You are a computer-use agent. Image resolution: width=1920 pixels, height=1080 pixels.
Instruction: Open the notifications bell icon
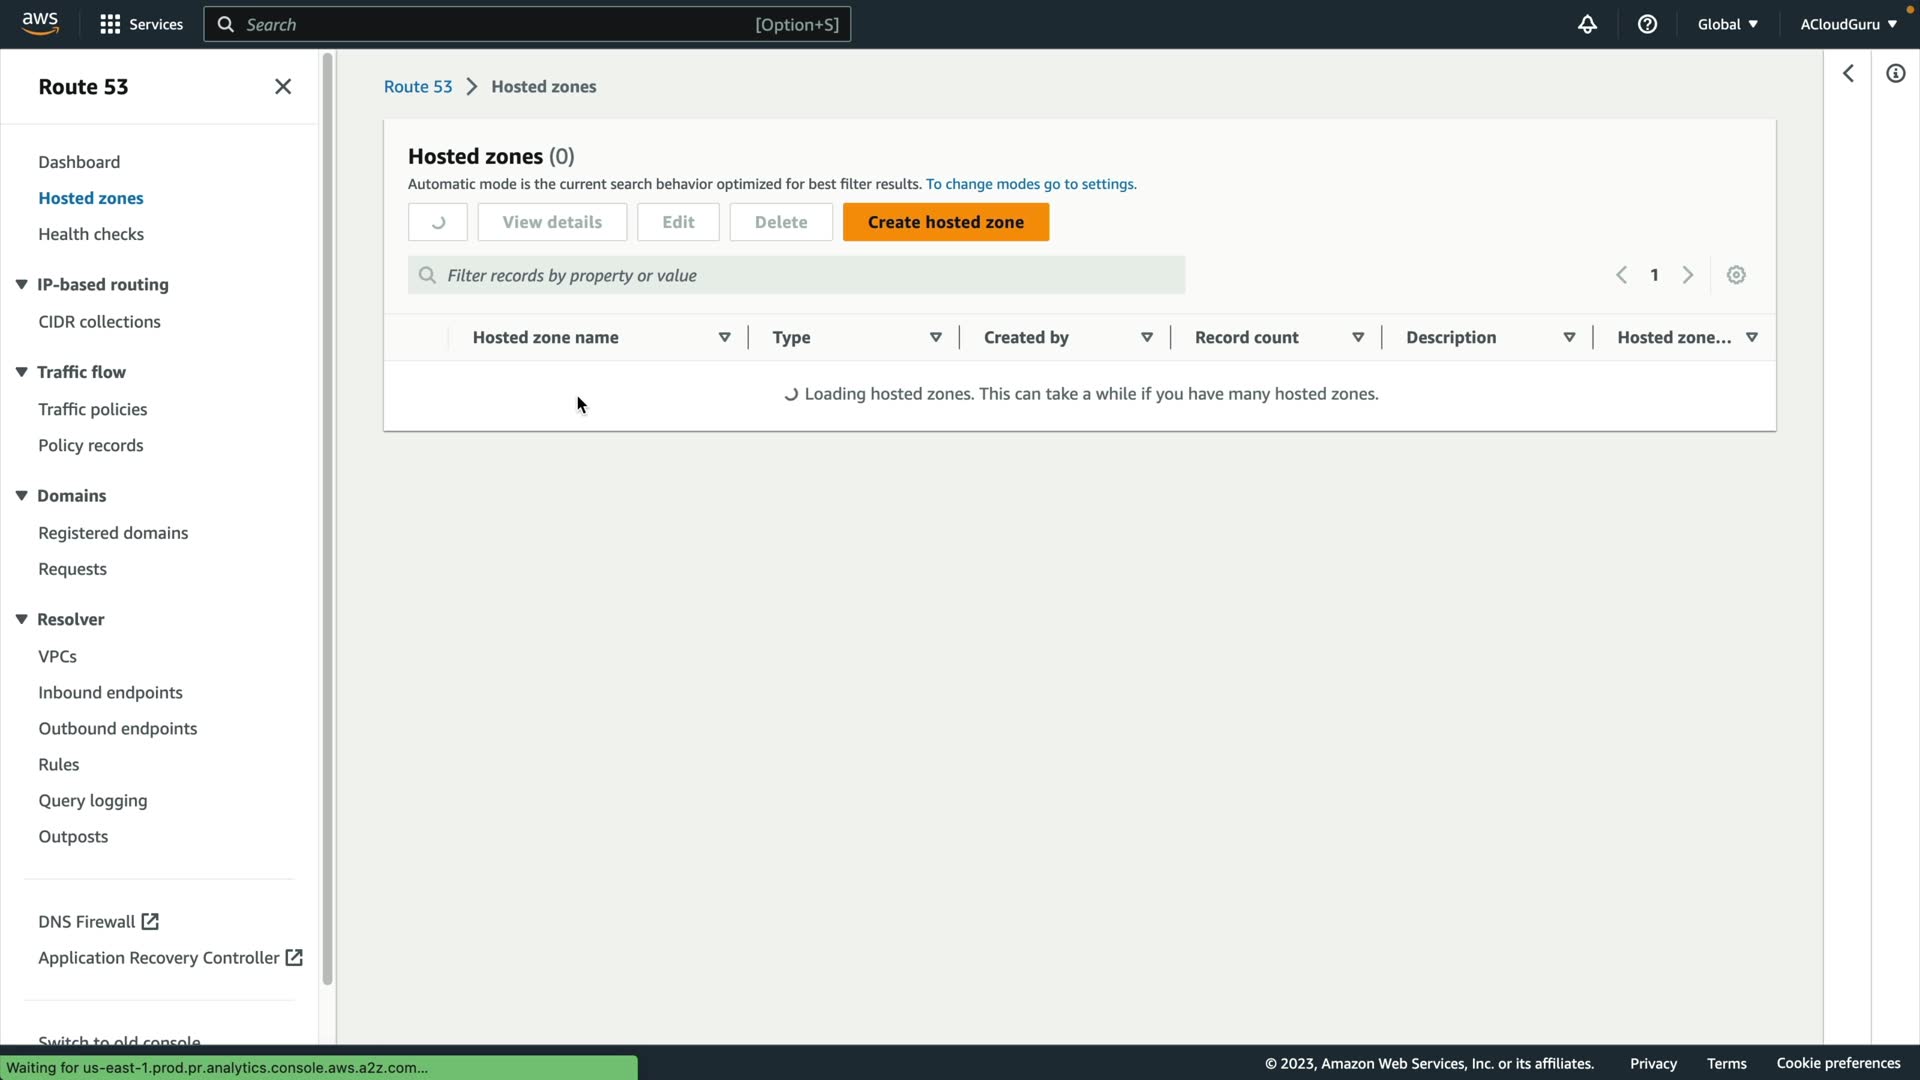pos(1587,24)
